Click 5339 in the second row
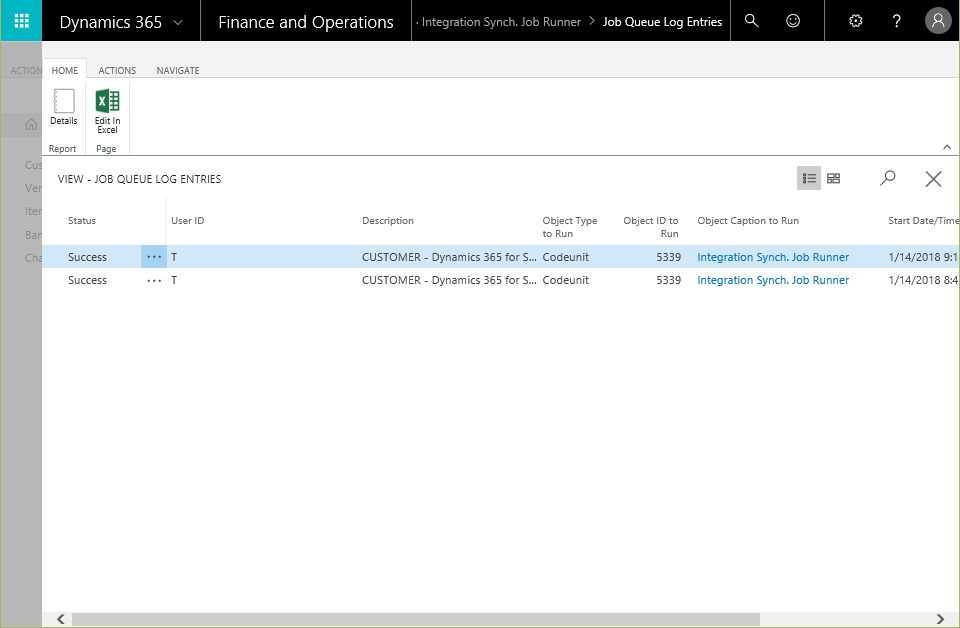960x628 pixels. (x=668, y=280)
